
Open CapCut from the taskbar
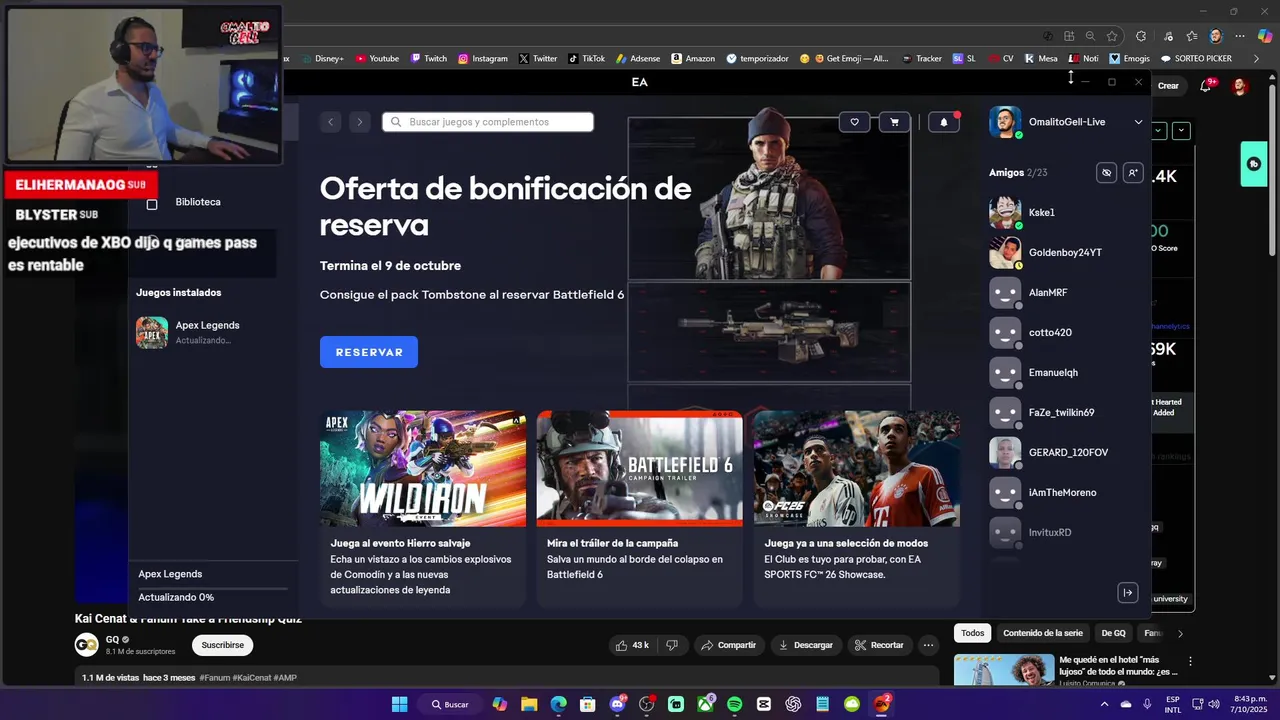coord(764,704)
